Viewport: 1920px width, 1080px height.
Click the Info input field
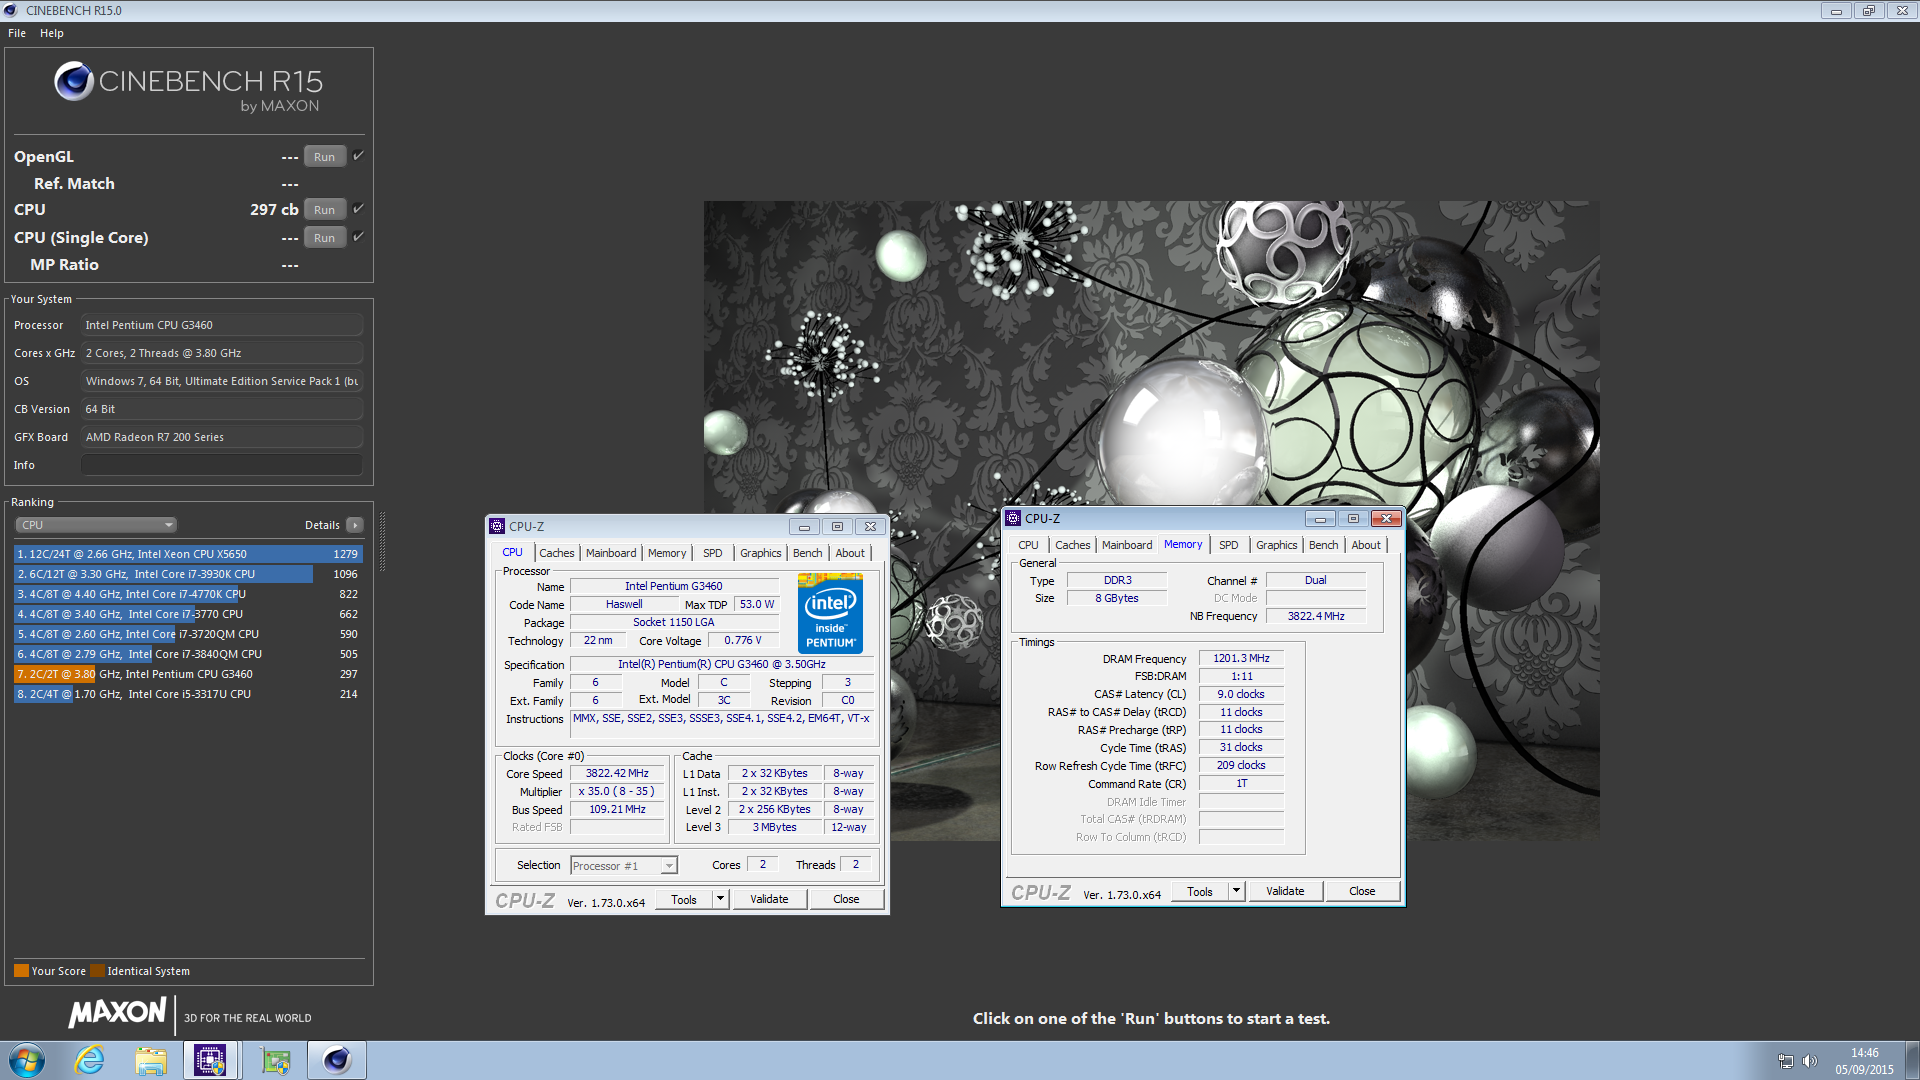(x=222, y=465)
